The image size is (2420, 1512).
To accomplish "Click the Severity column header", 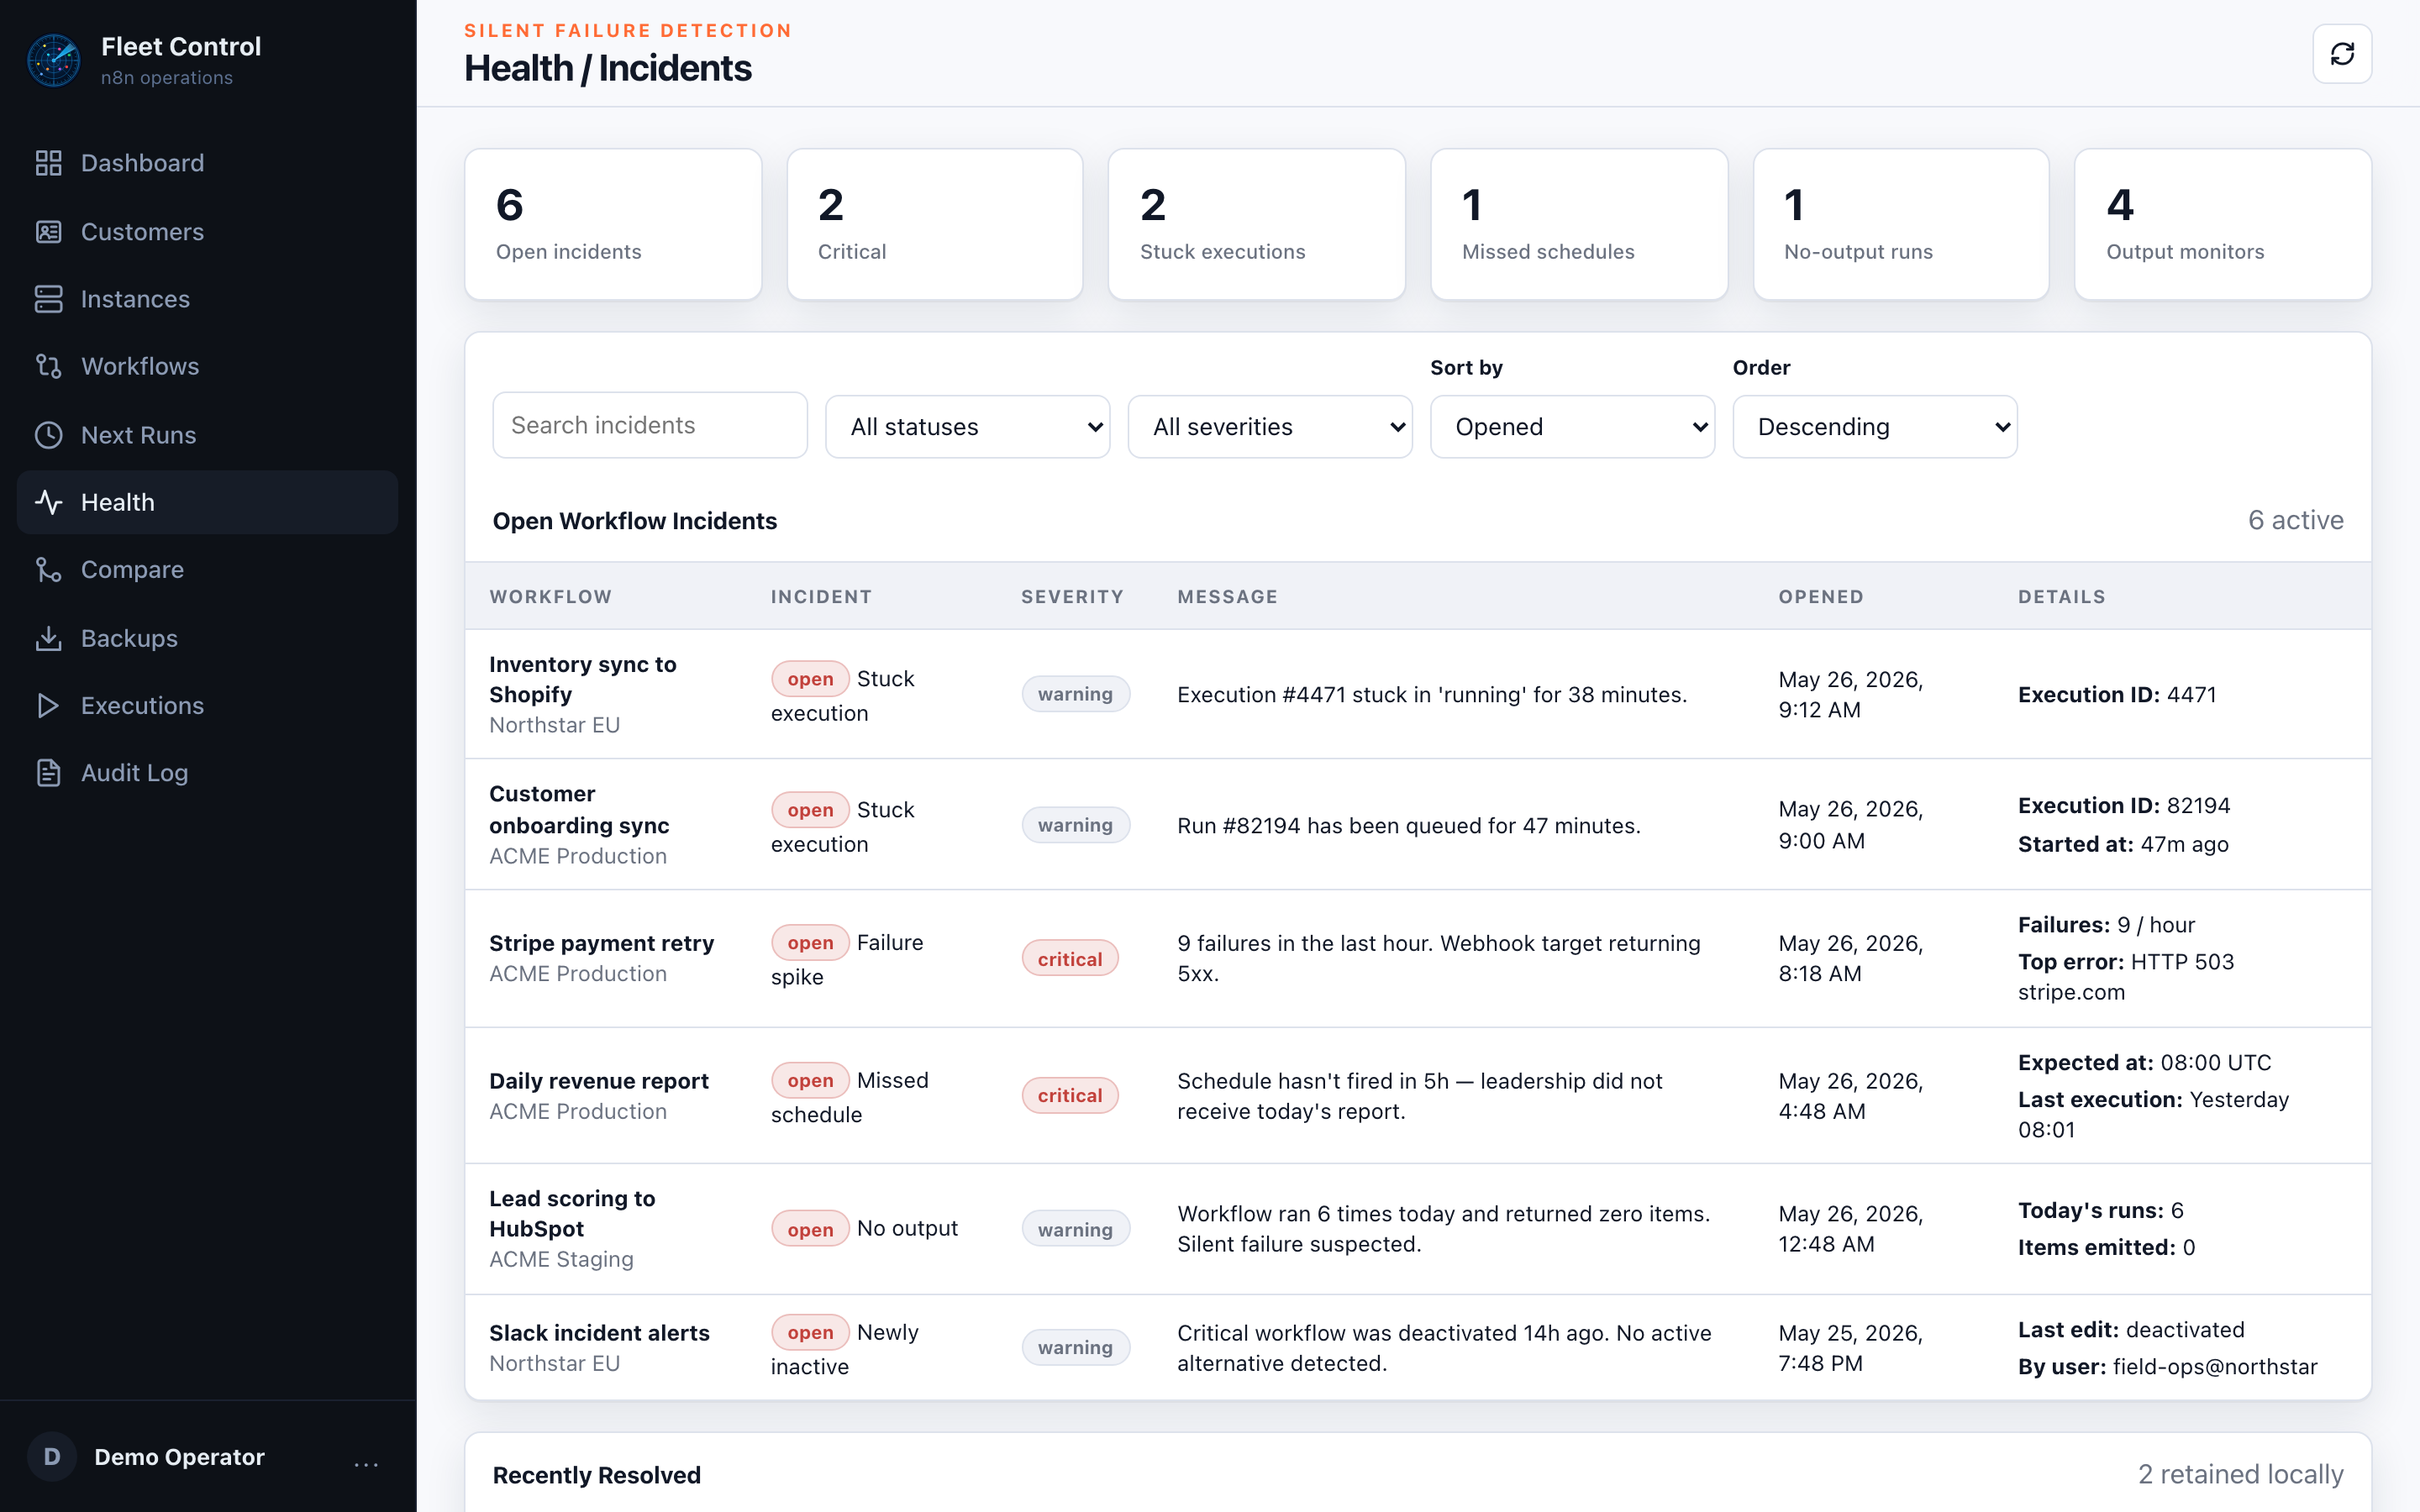I will pos(1072,597).
